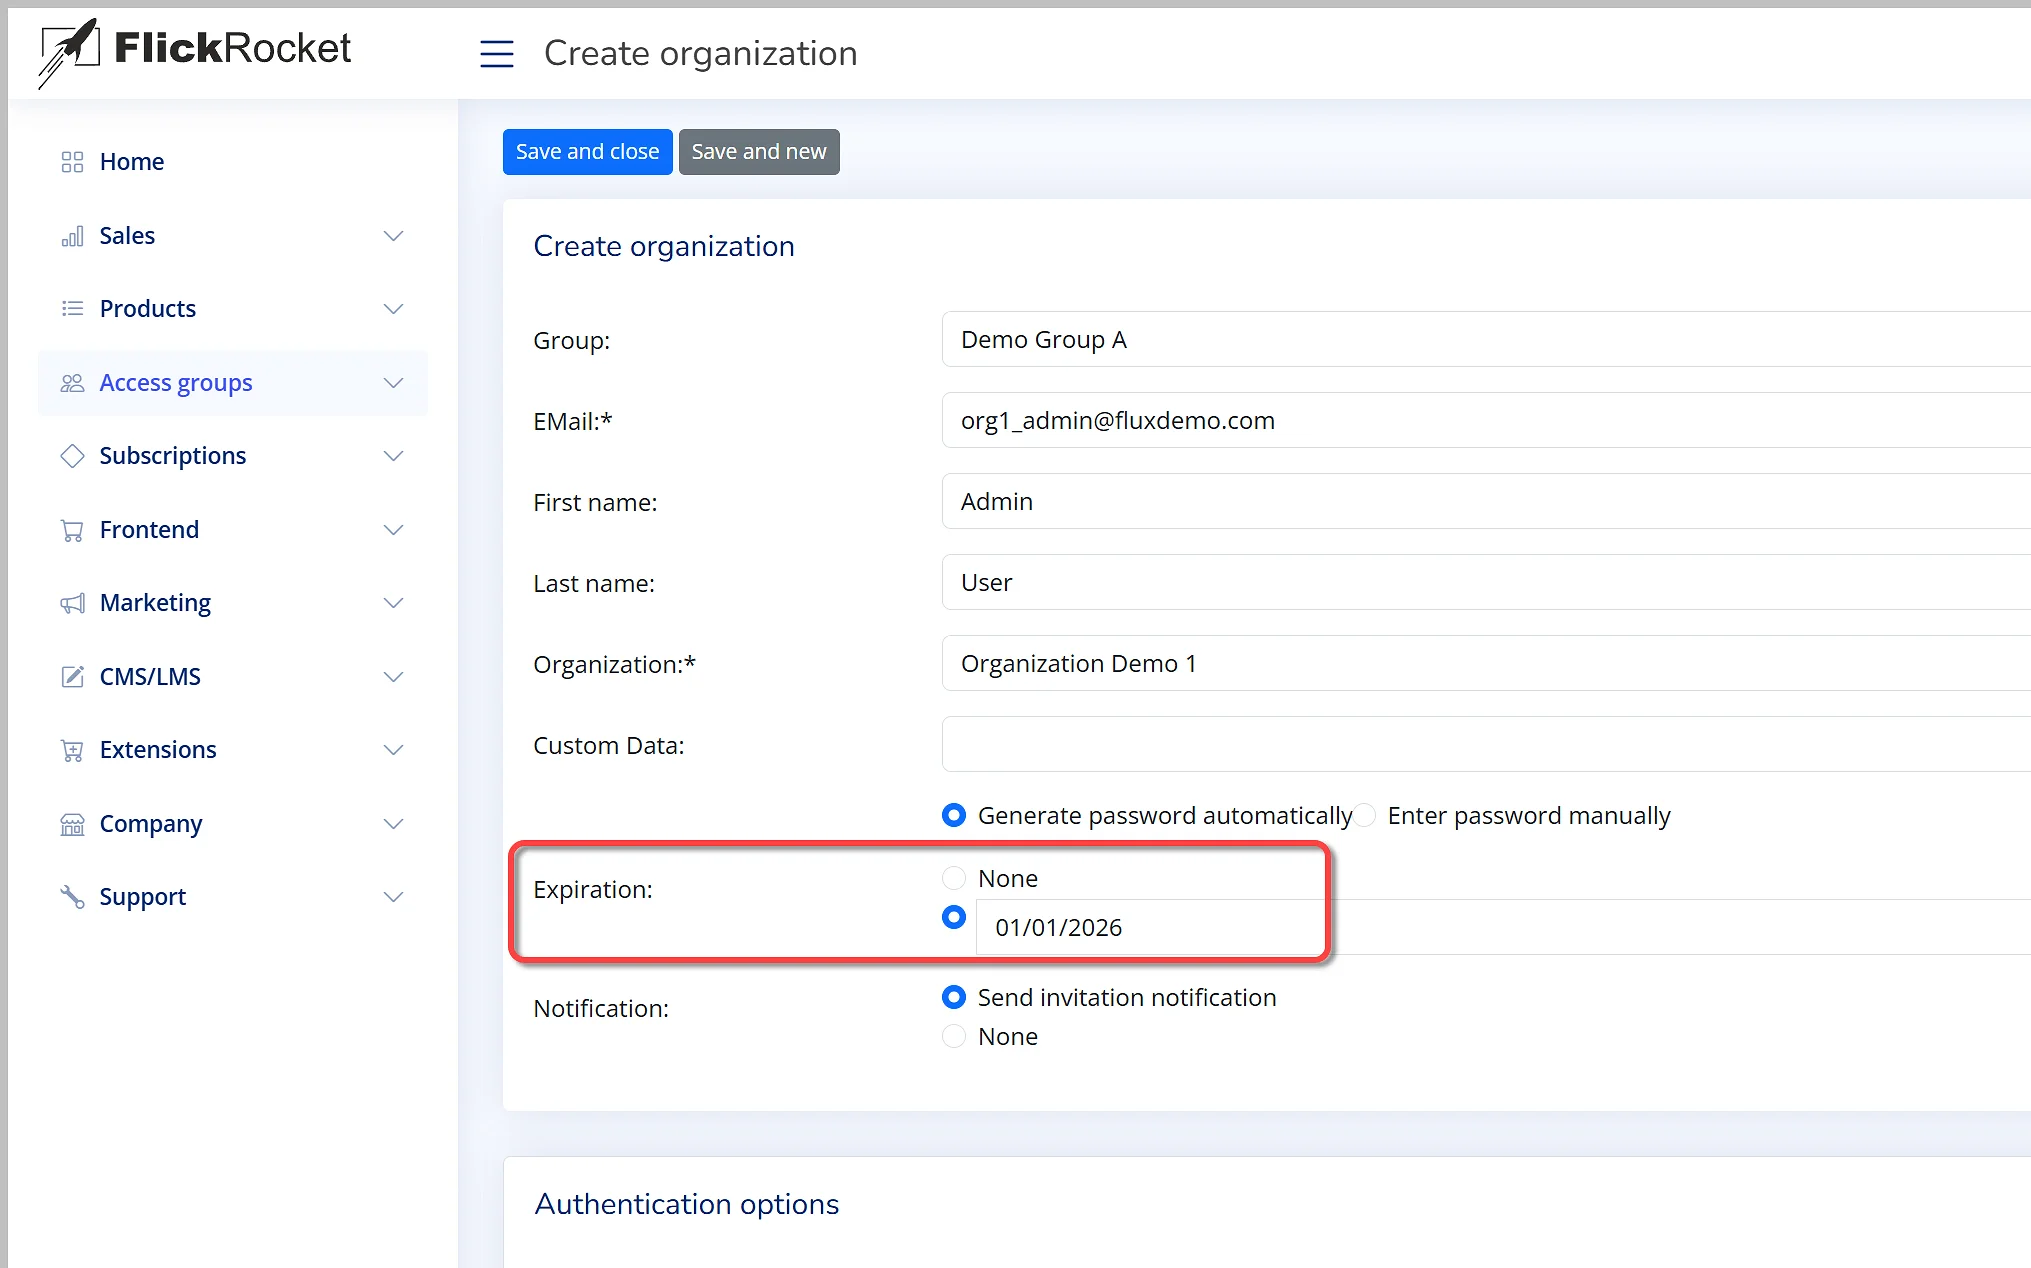Open CMS/LMS menu item
2031x1268 pixels.
click(150, 677)
